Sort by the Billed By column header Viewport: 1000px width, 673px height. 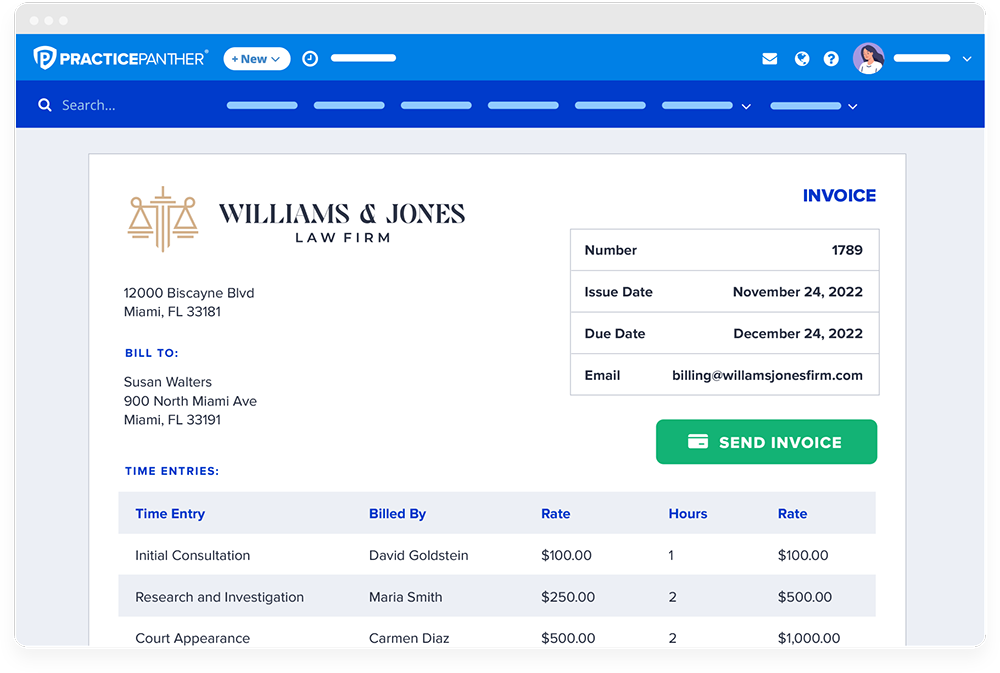[397, 514]
